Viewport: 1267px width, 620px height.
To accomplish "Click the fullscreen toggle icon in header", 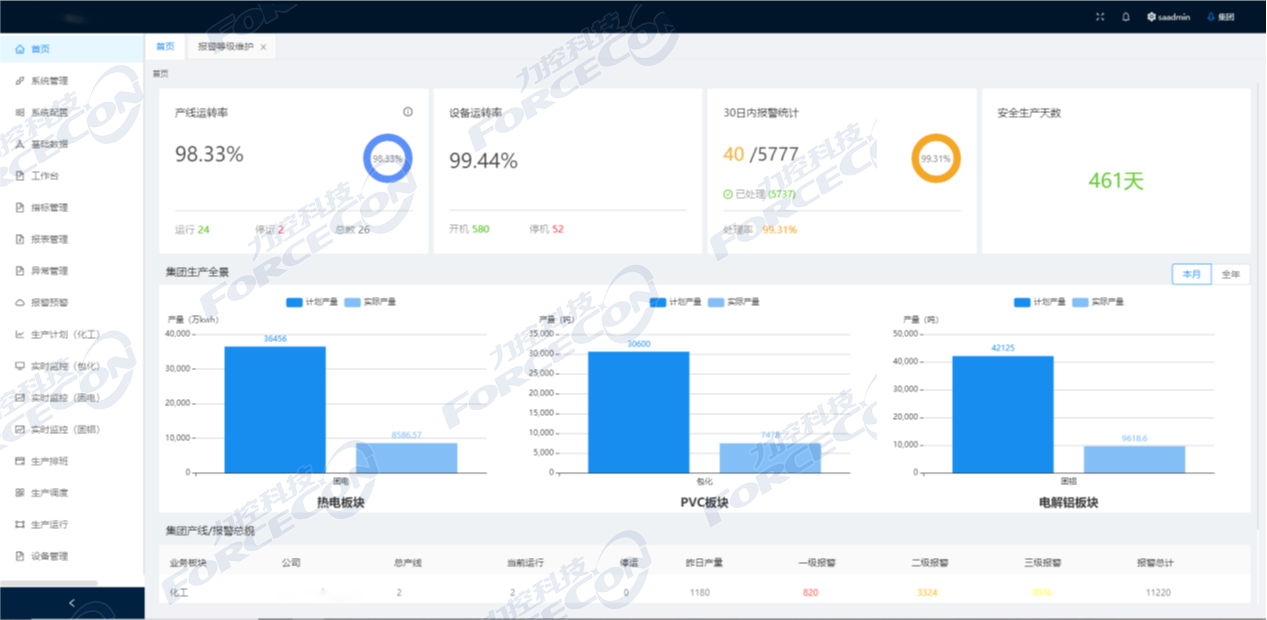I will click(1100, 17).
